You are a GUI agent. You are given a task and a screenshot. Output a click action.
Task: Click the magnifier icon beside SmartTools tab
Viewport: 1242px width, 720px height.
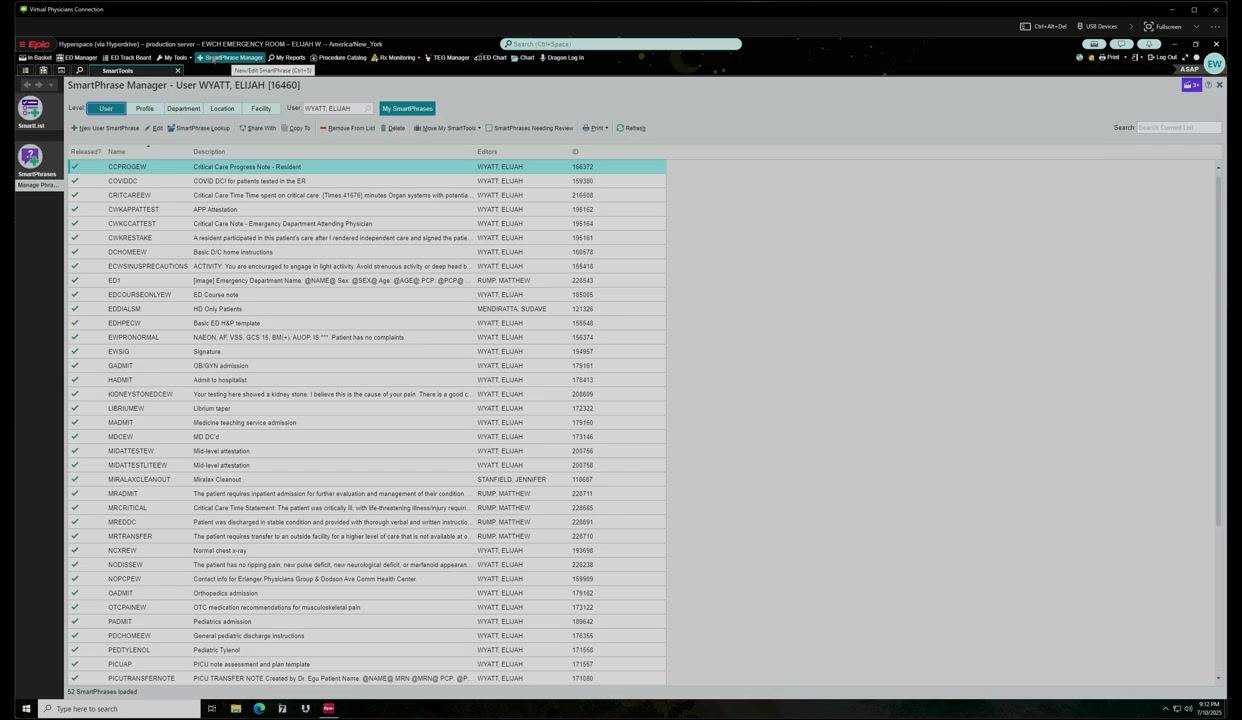[79, 71]
